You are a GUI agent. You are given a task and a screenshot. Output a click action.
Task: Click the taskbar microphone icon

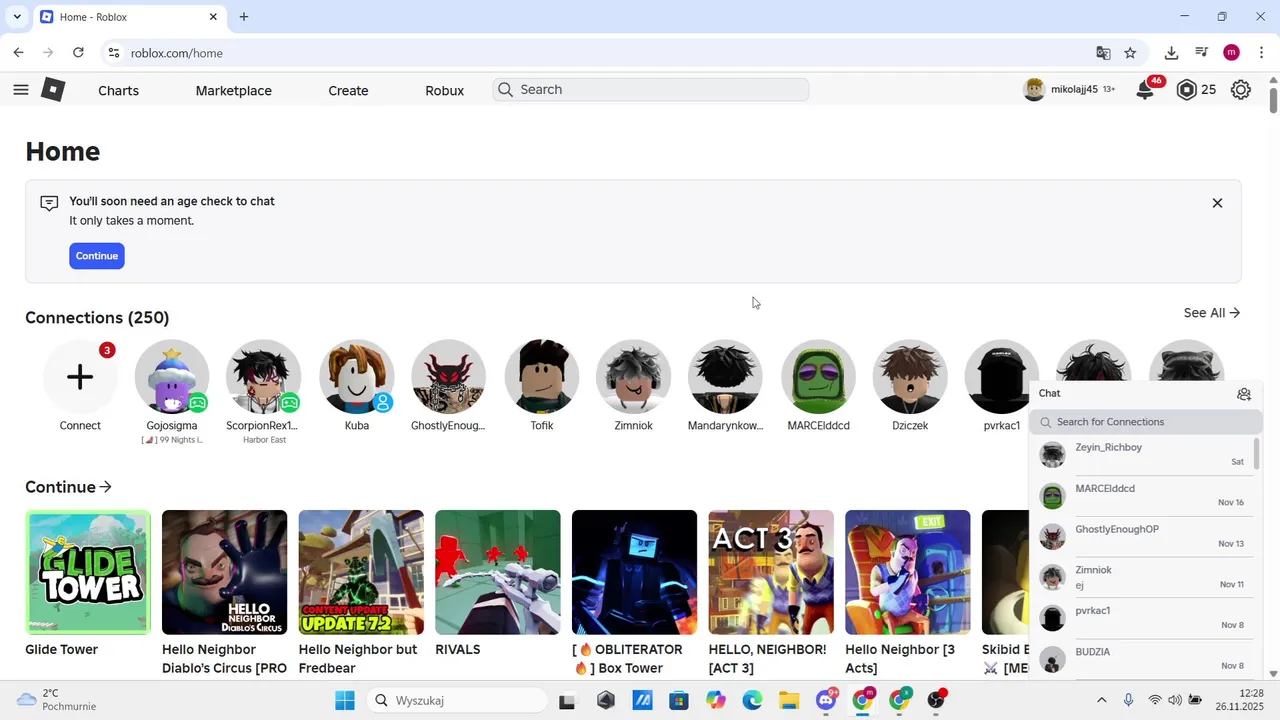[x=1128, y=700]
